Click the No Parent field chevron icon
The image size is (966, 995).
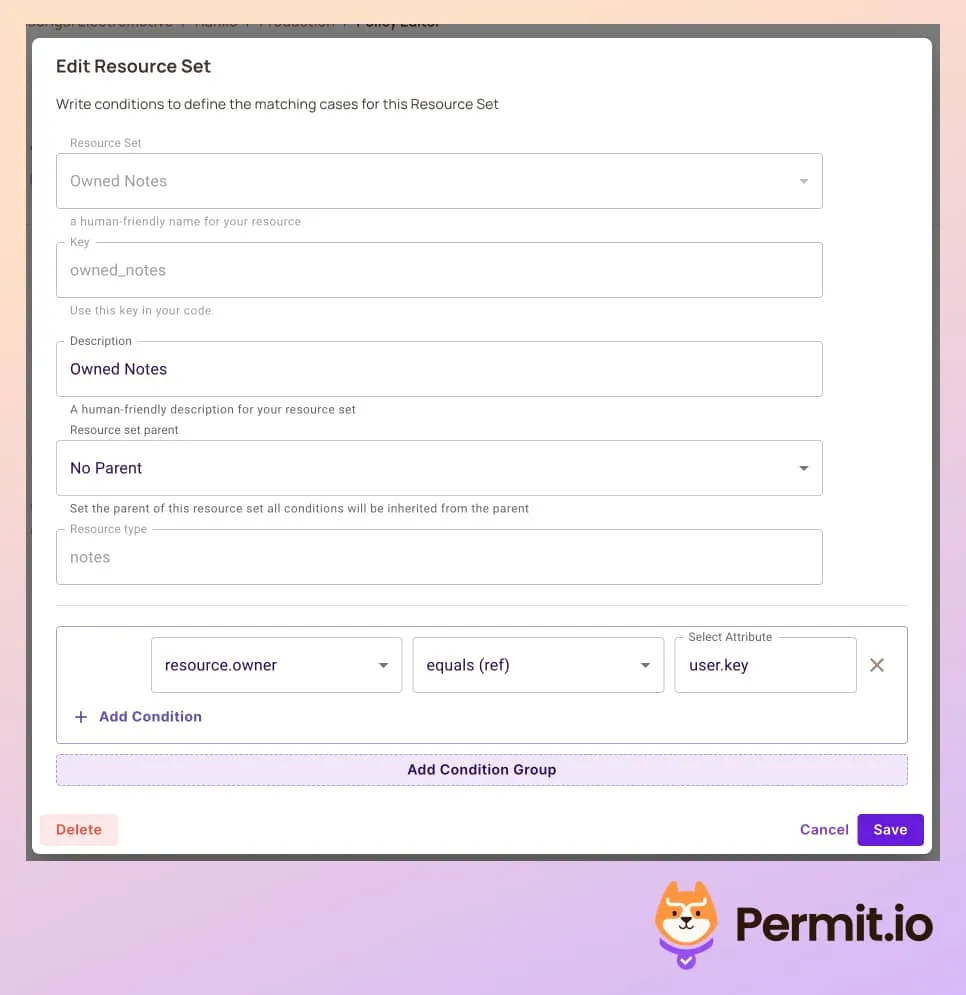pos(803,467)
